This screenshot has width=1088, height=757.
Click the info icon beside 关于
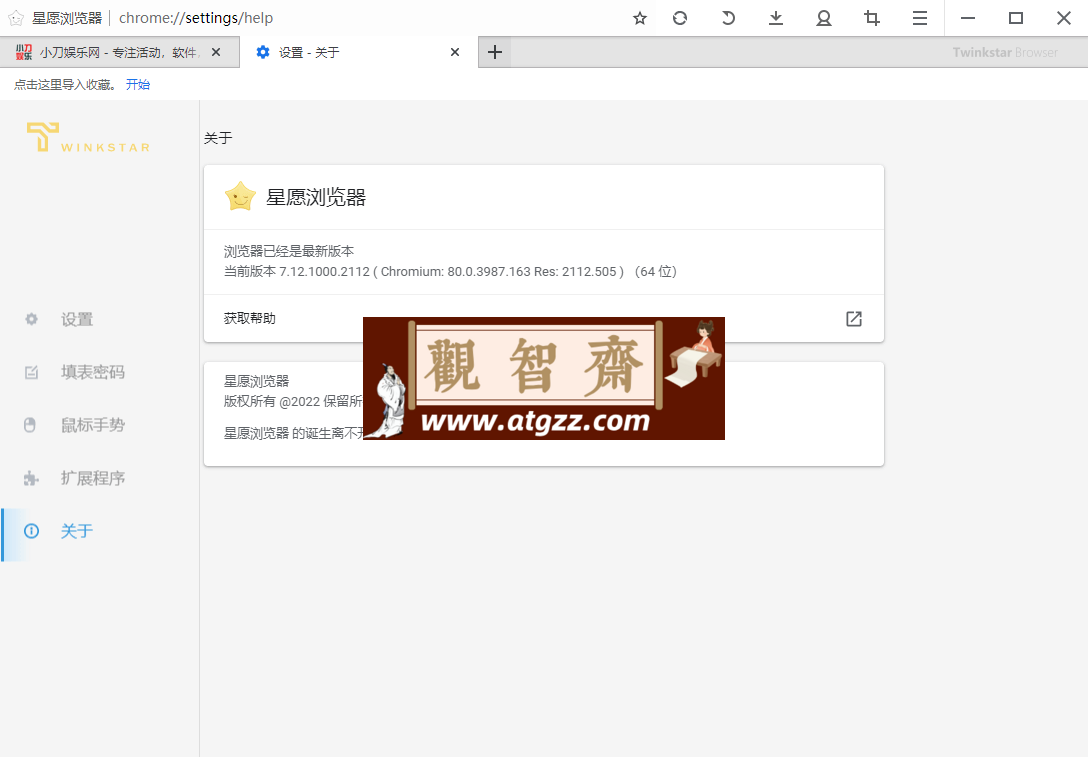coord(31,531)
